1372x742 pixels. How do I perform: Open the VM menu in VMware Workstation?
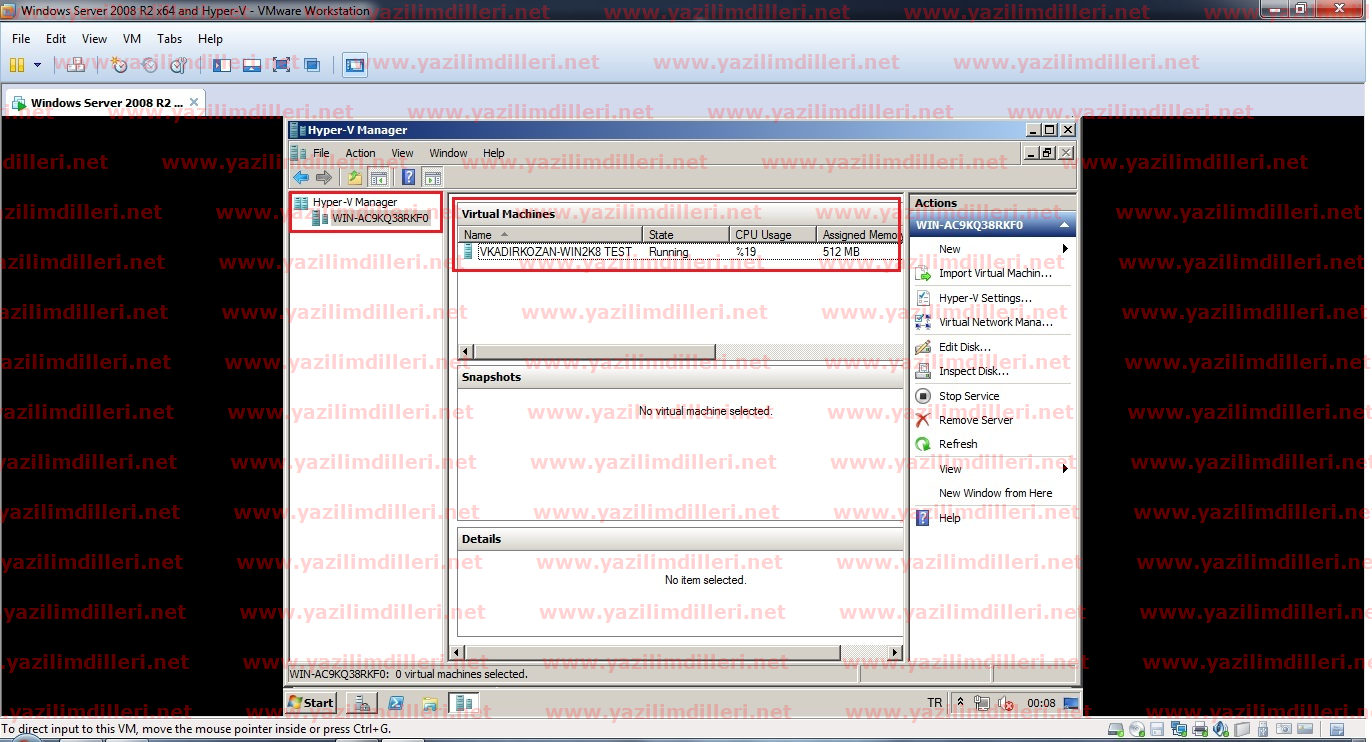[x=132, y=39]
